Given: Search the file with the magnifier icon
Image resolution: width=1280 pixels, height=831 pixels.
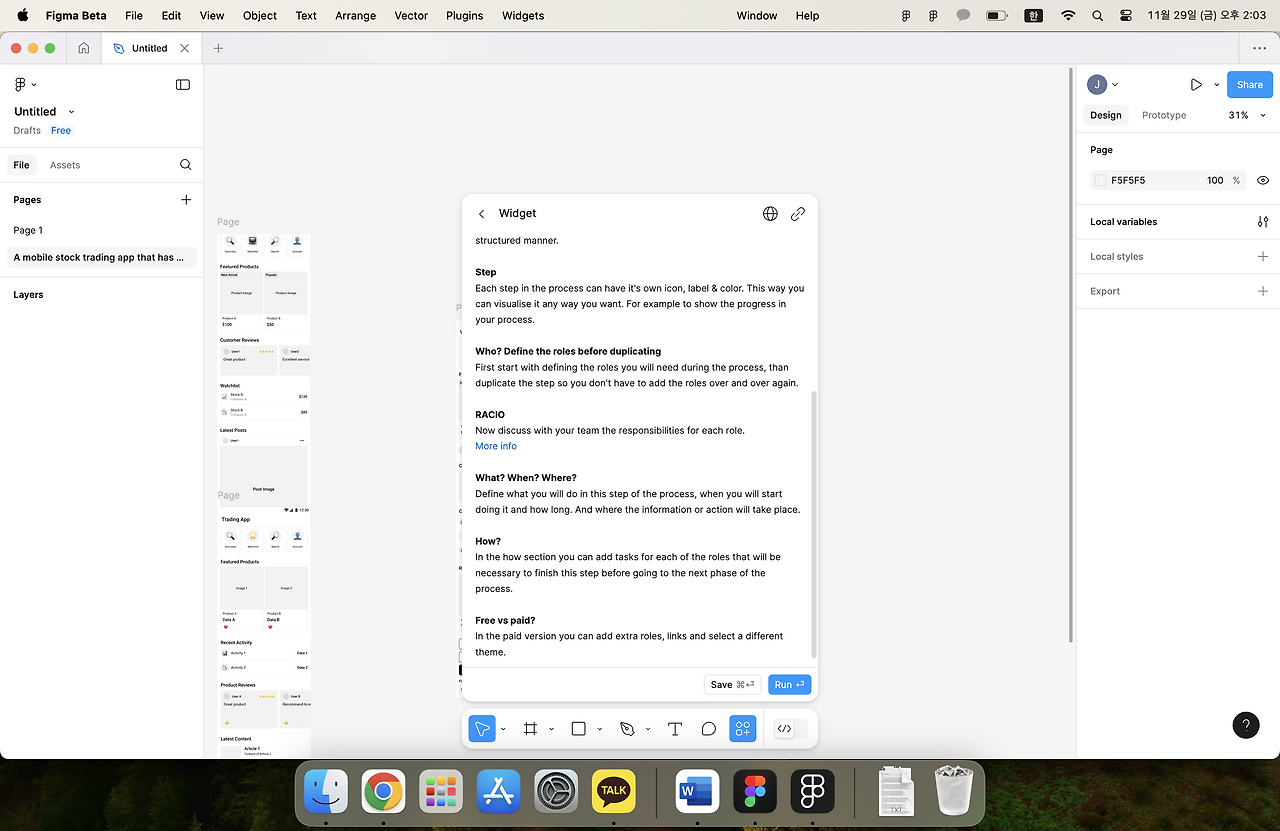Looking at the screenshot, I should 185,165.
